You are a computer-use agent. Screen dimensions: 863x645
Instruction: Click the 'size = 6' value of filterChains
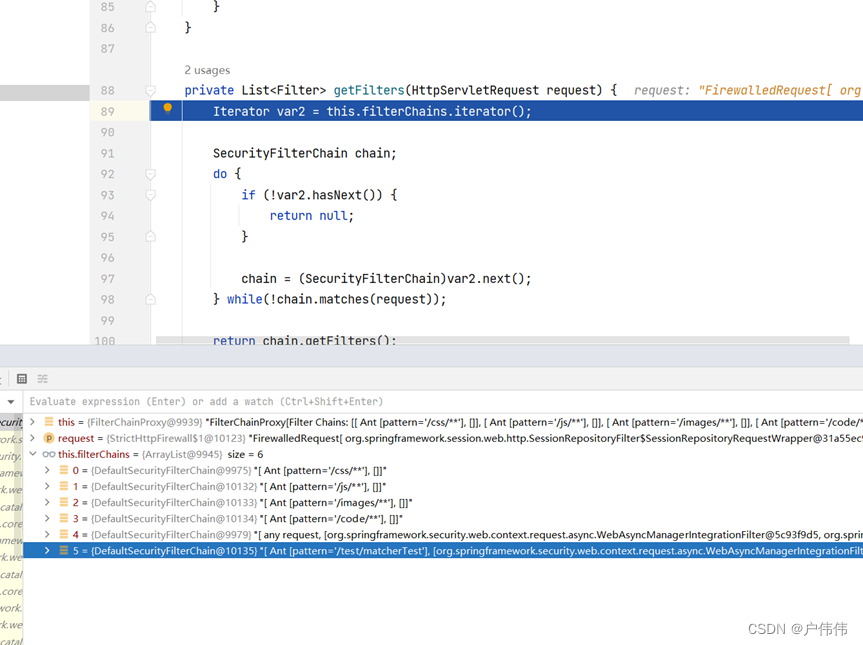pyautogui.click(x=245, y=454)
